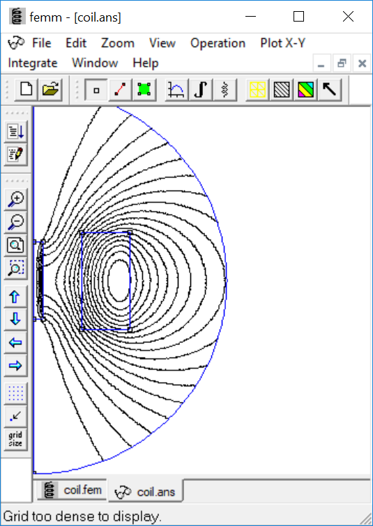The height and width of the screenshot is (526, 373).
Task: Open the Integrate menu
Action: (33, 63)
